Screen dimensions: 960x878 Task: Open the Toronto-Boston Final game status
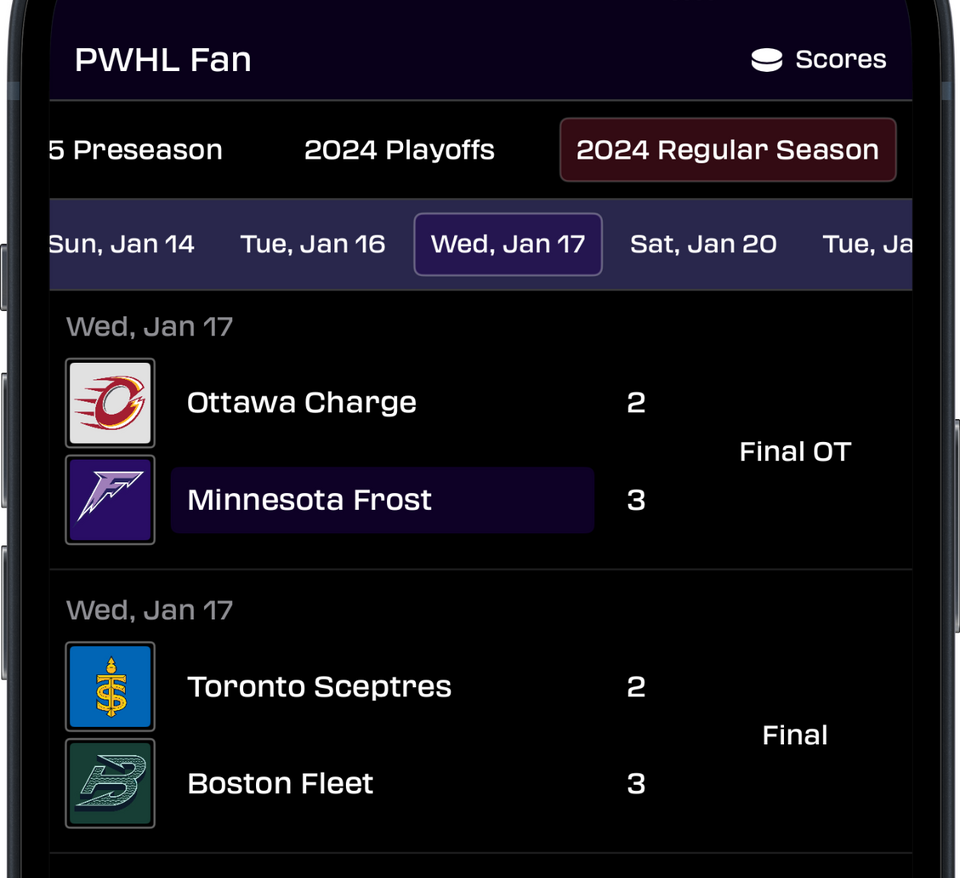tap(794, 736)
